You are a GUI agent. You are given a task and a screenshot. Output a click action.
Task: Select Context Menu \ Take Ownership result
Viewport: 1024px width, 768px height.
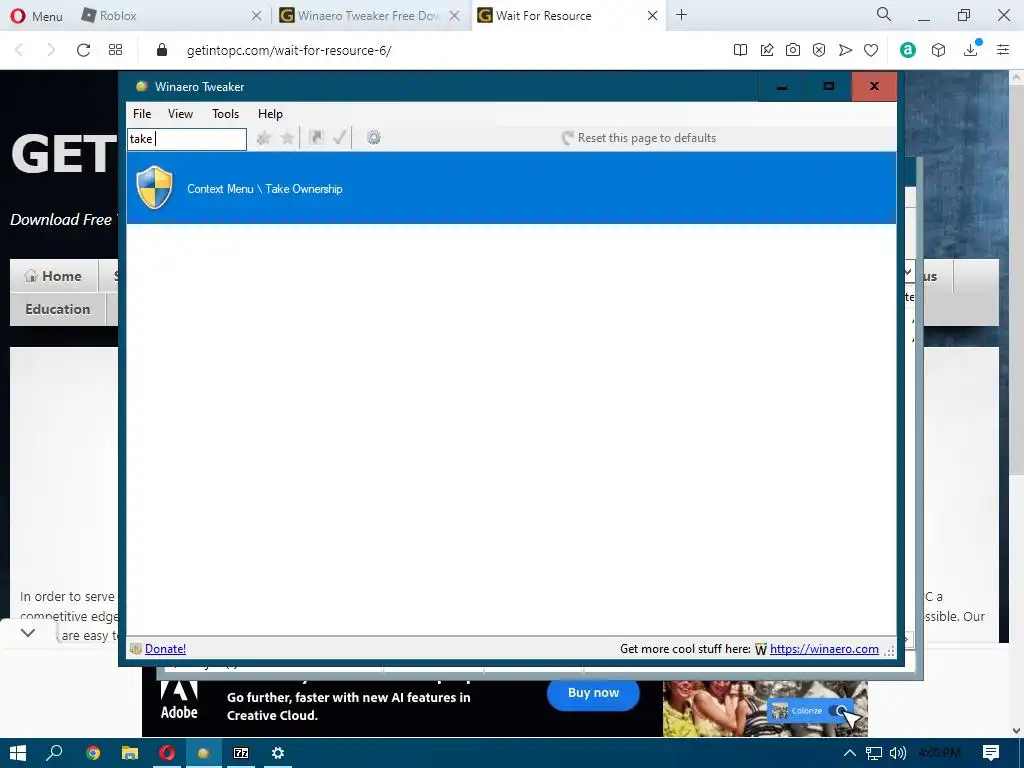pos(511,188)
